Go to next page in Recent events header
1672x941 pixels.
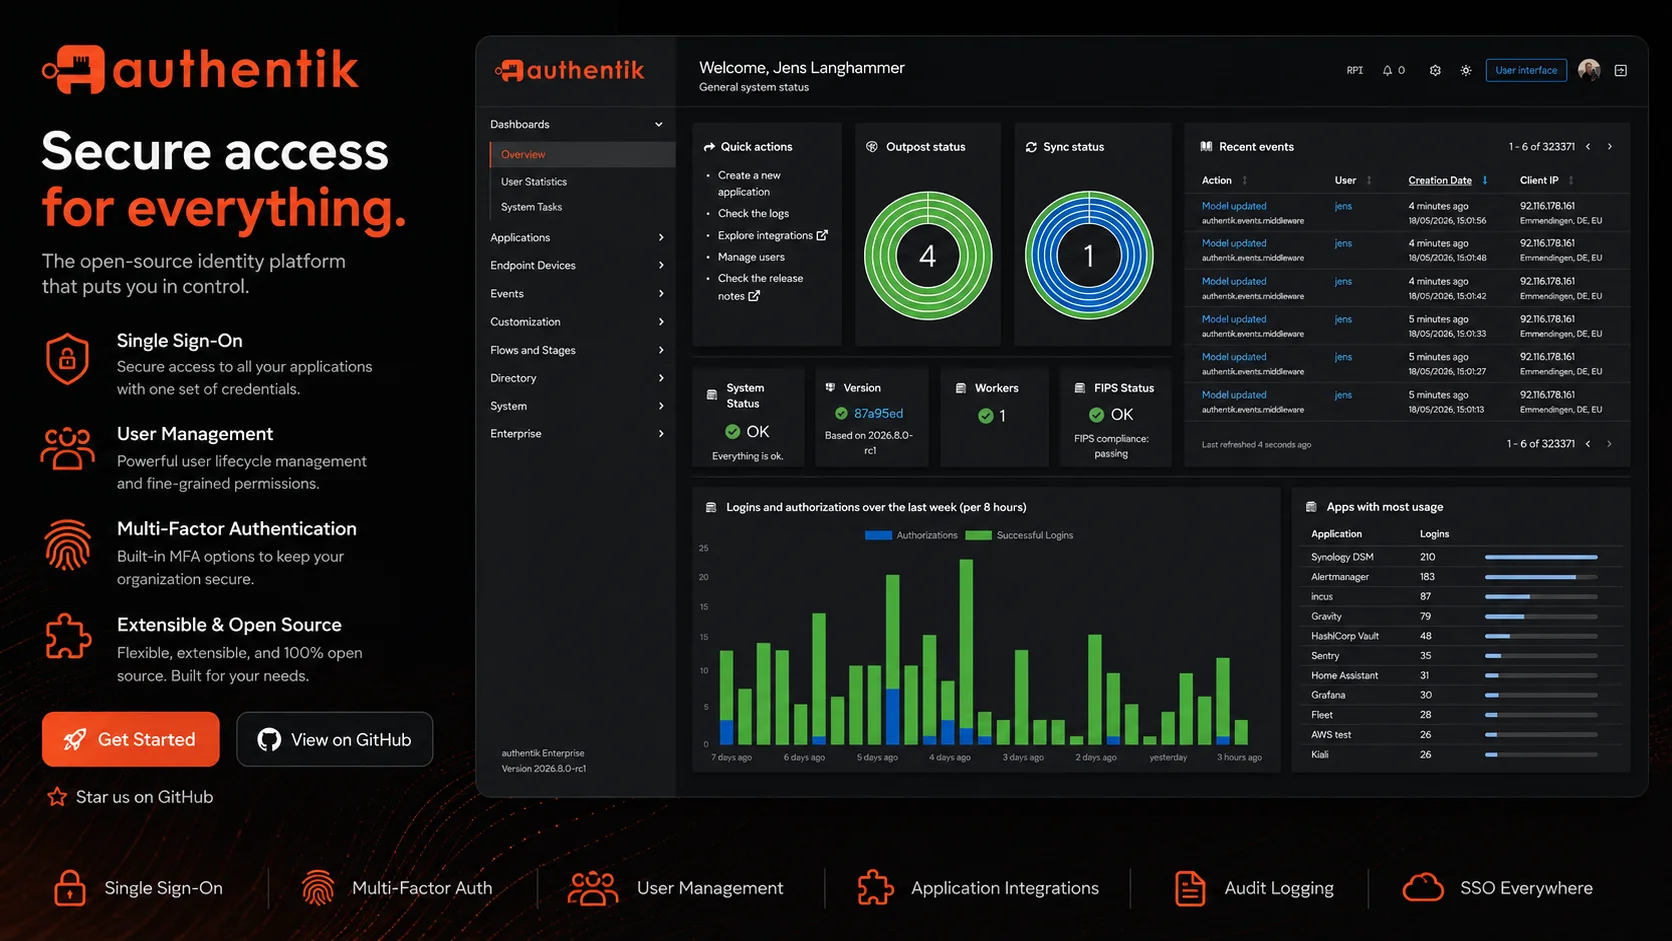pyautogui.click(x=1610, y=147)
